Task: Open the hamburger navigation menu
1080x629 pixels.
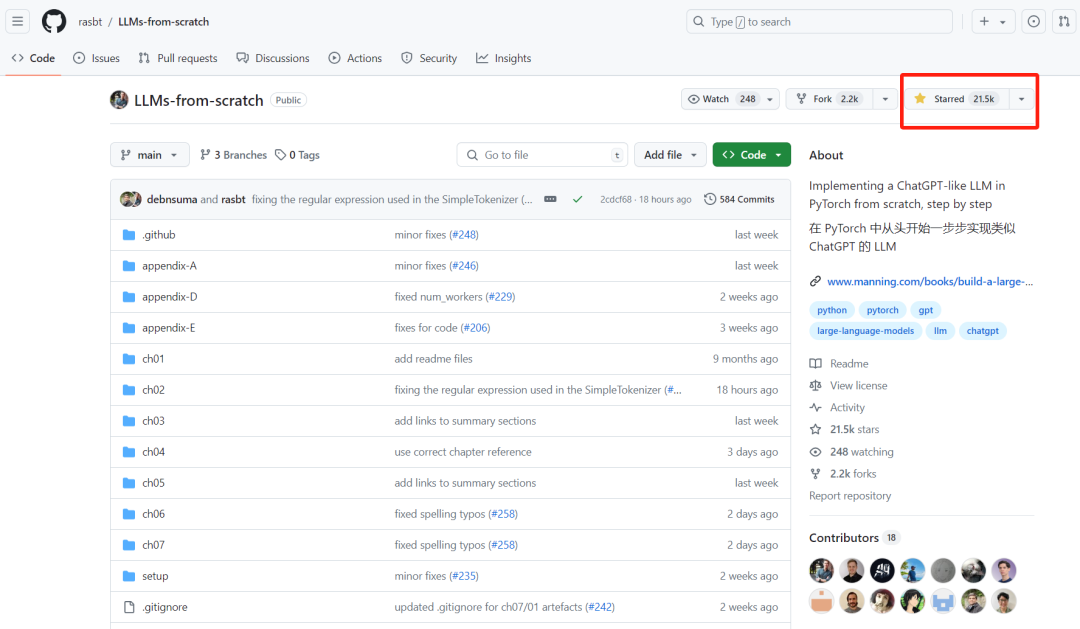Action: [17, 21]
